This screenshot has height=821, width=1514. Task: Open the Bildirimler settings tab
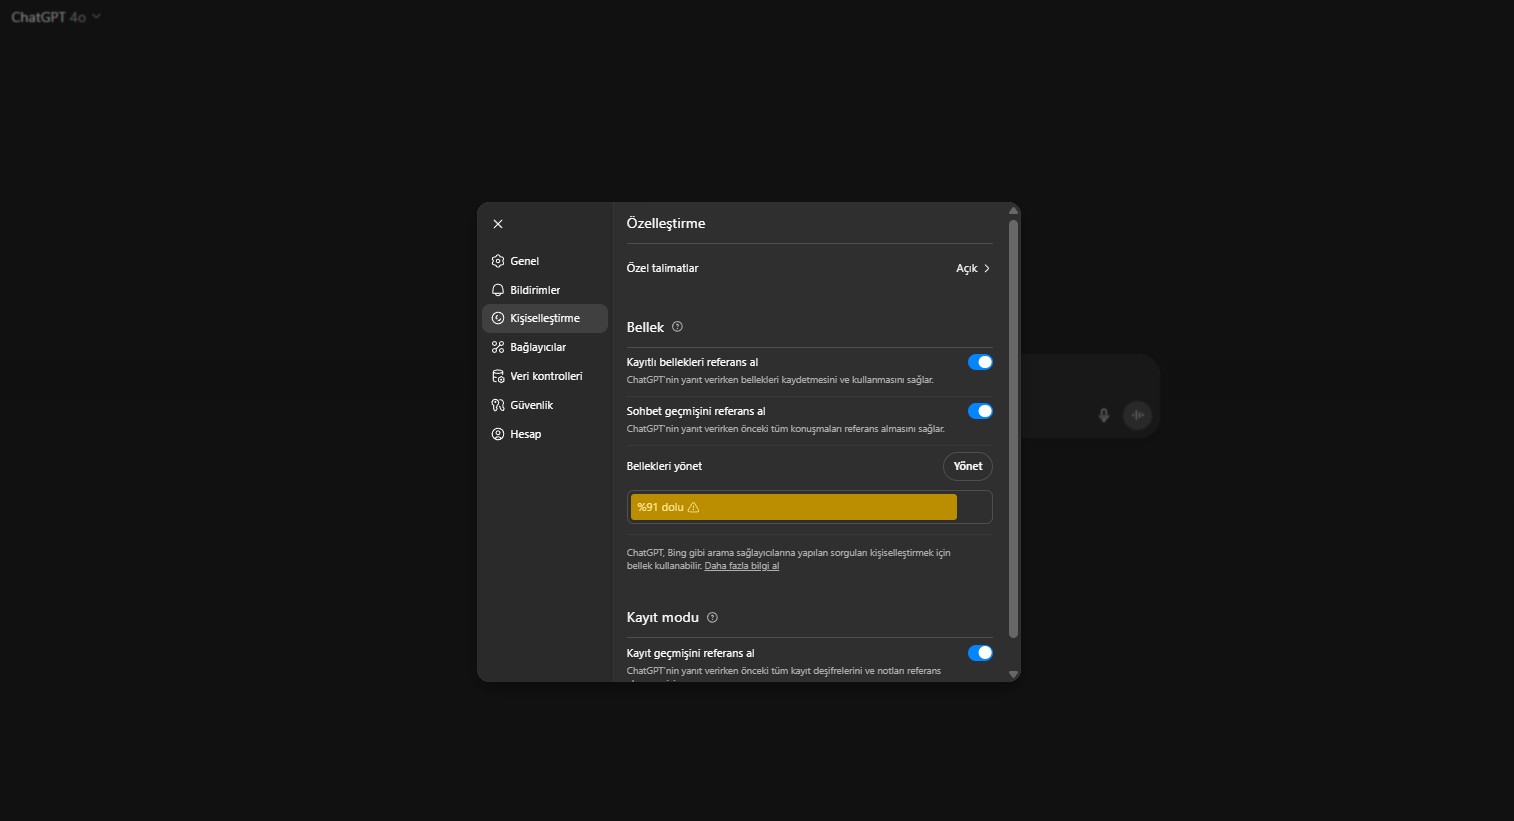pos(545,290)
